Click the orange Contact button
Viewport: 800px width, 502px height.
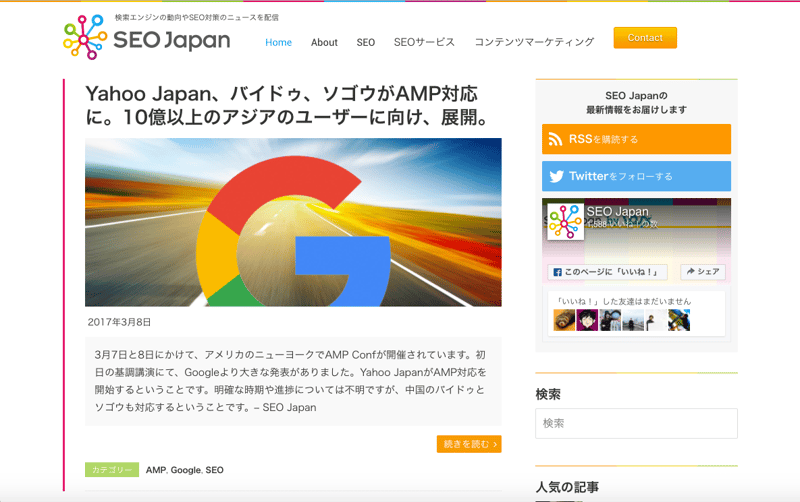[645, 38]
